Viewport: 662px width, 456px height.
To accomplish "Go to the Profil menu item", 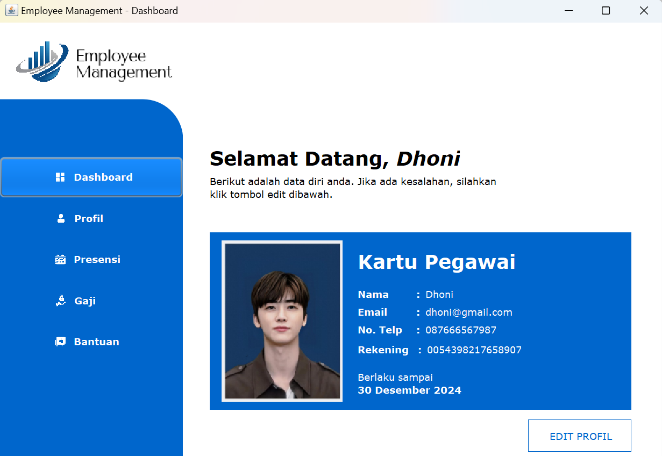I will (x=88, y=218).
